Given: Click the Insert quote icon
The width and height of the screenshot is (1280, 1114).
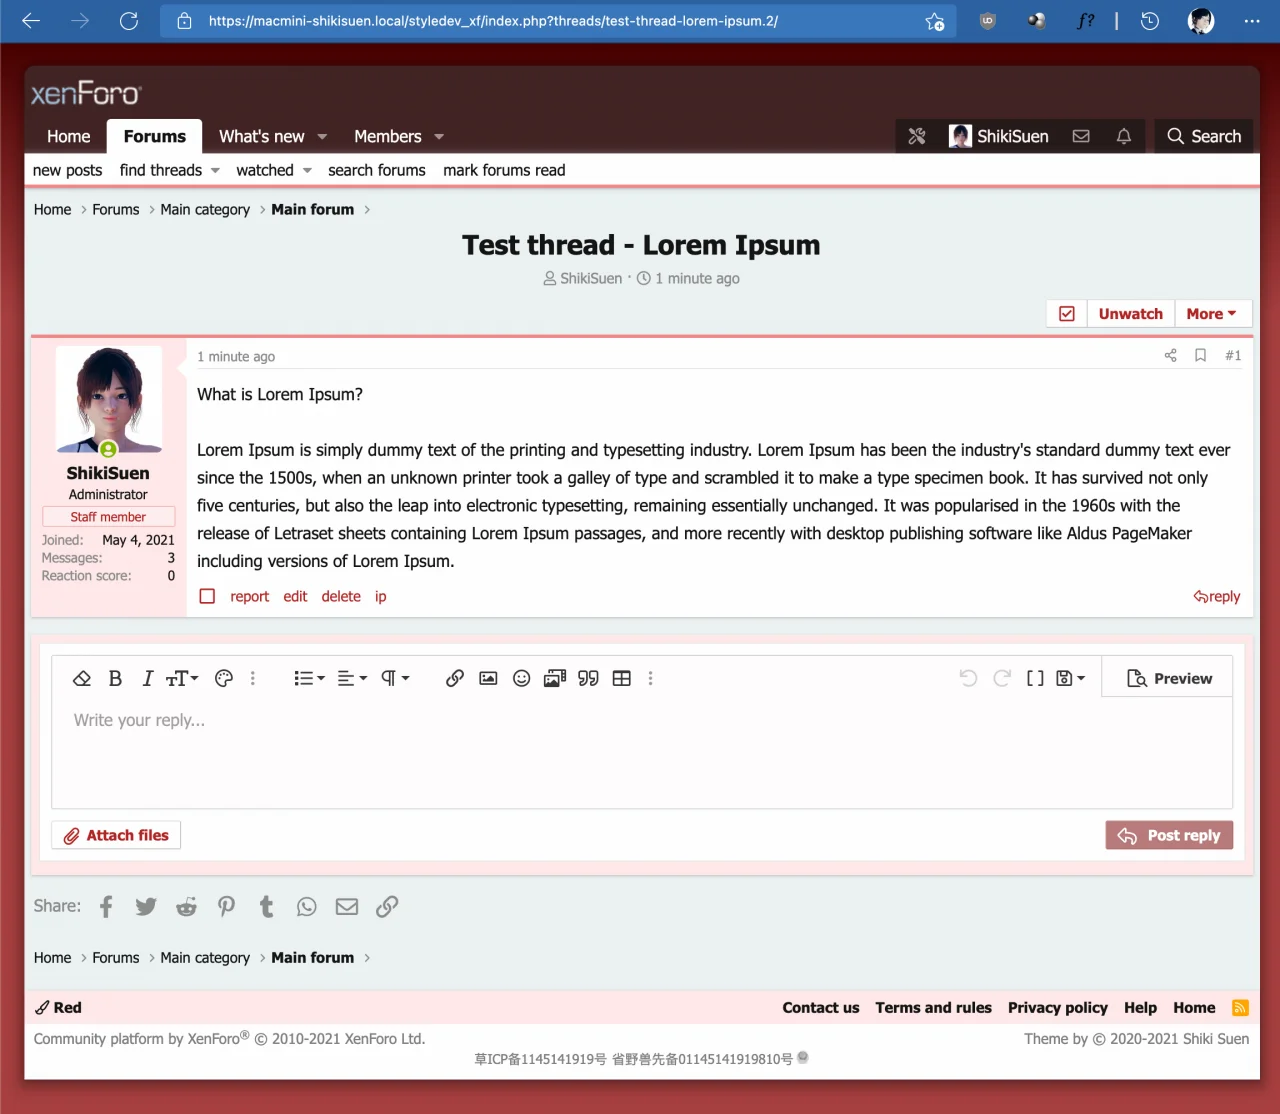Looking at the screenshot, I should 588,679.
